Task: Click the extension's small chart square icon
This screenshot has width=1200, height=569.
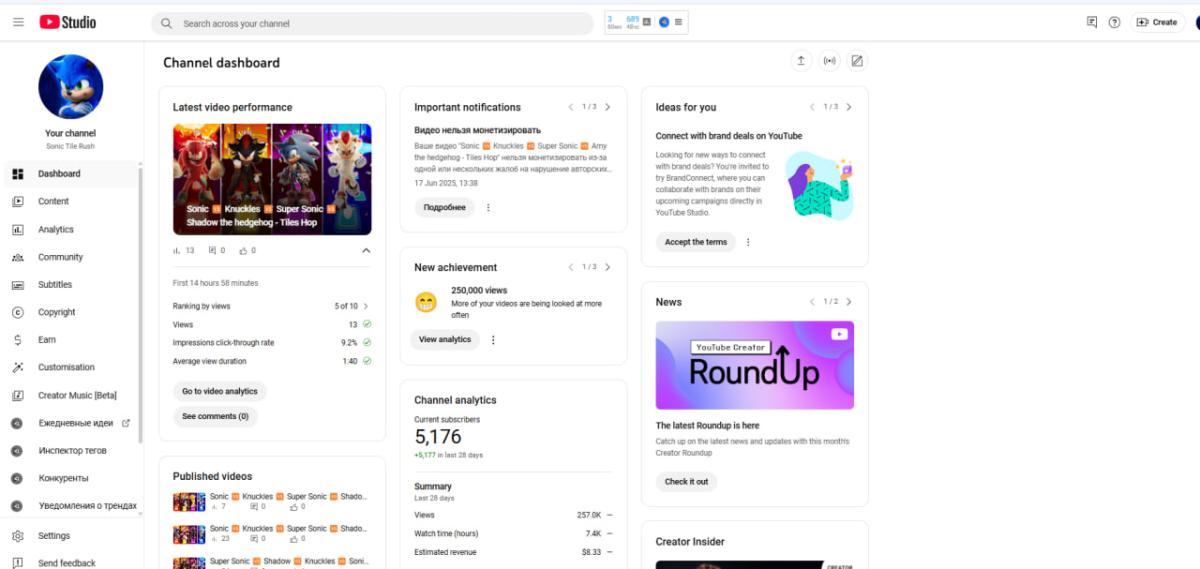Action: 648,21
